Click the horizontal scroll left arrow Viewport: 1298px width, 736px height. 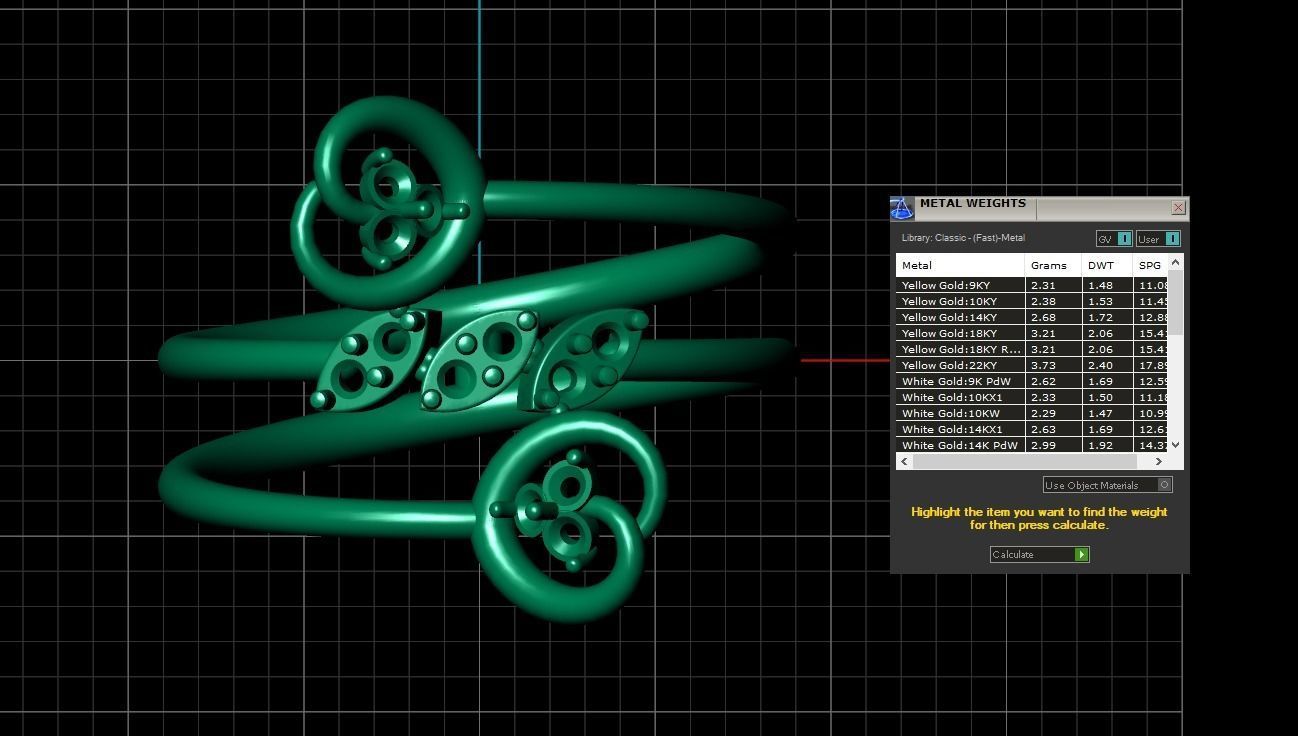tap(904, 461)
